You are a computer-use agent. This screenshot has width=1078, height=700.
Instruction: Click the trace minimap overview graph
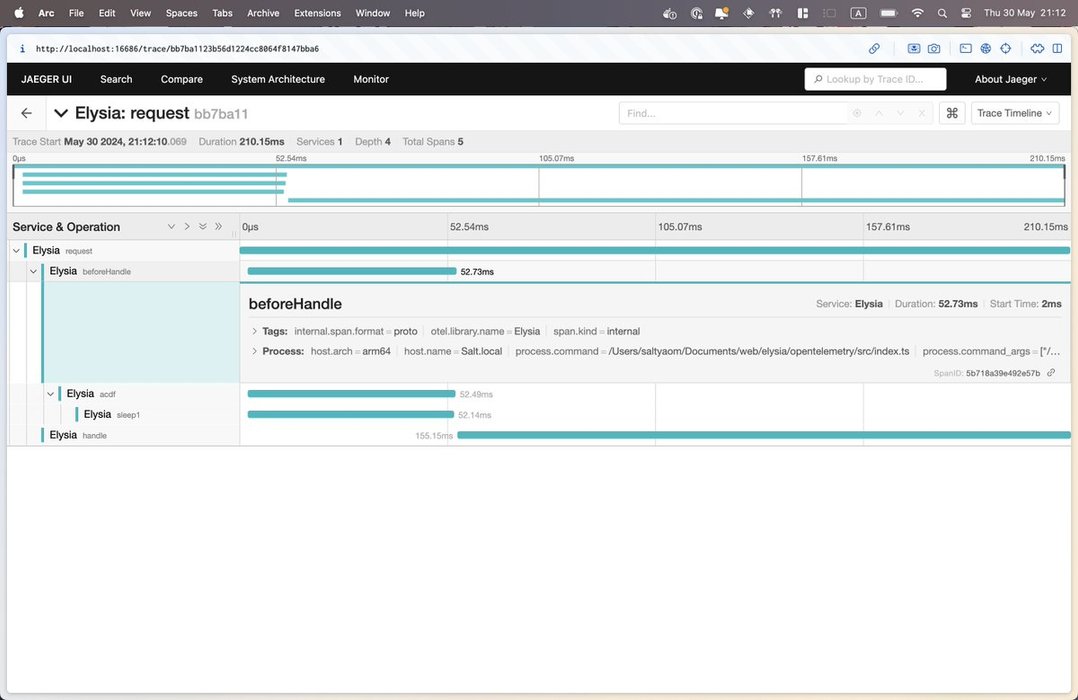tap(539, 185)
